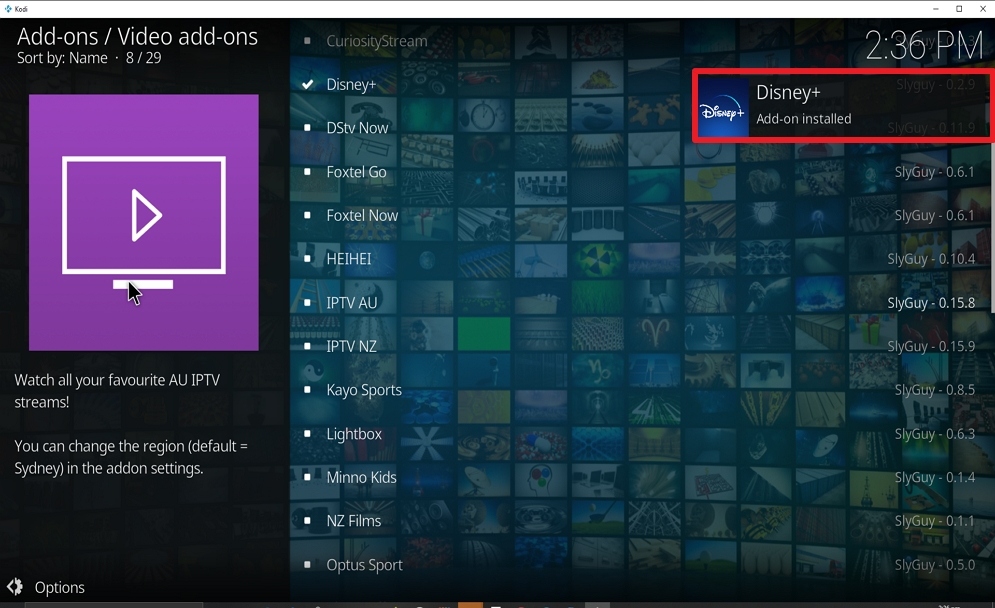This screenshot has width=995, height=608.
Task: Click the bullet beside NZ Films
Action: (307, 520)
